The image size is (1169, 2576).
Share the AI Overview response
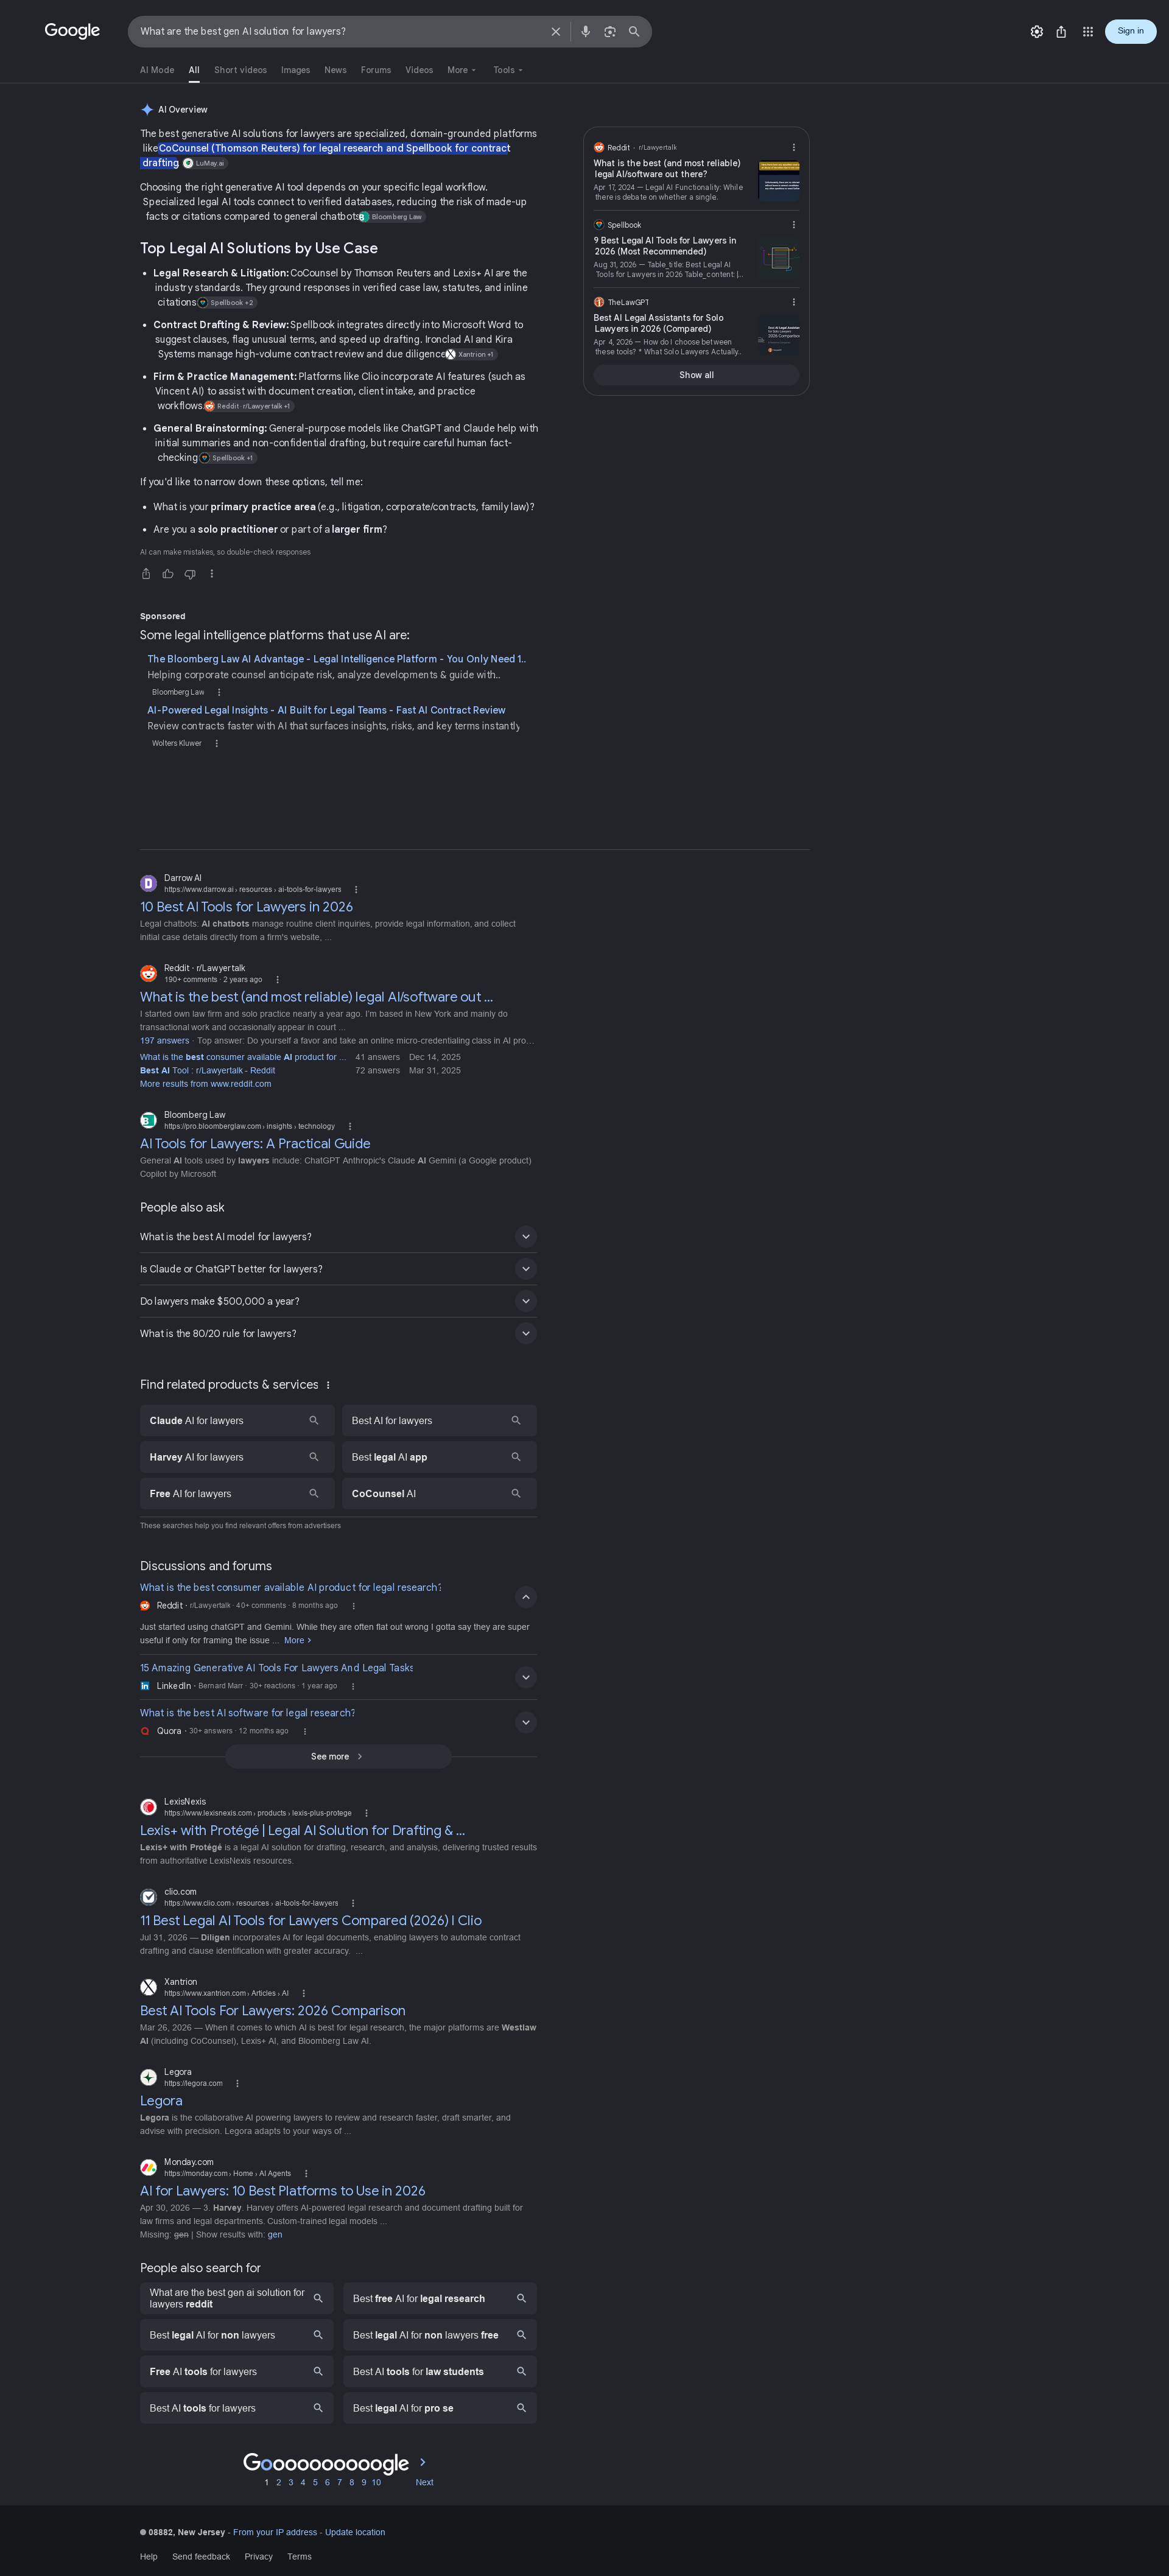point(146,574)
